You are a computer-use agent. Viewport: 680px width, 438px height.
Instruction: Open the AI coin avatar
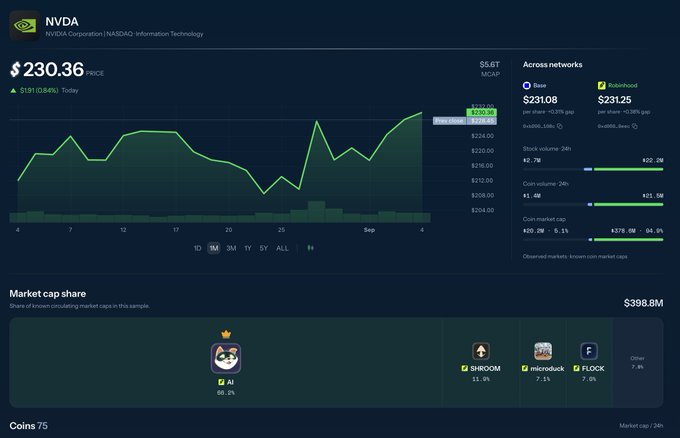226,358
